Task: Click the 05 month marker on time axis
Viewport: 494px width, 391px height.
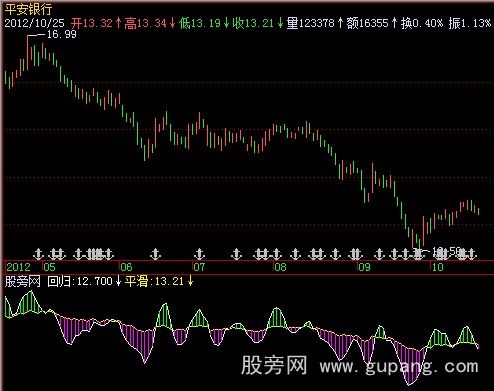Action: point(50,267)
